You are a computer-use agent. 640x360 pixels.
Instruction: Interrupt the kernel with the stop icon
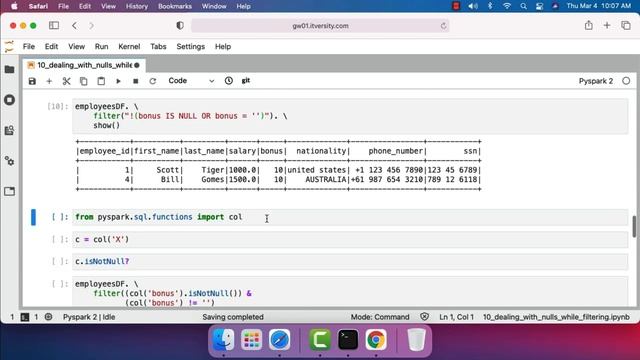pos(136,81)
